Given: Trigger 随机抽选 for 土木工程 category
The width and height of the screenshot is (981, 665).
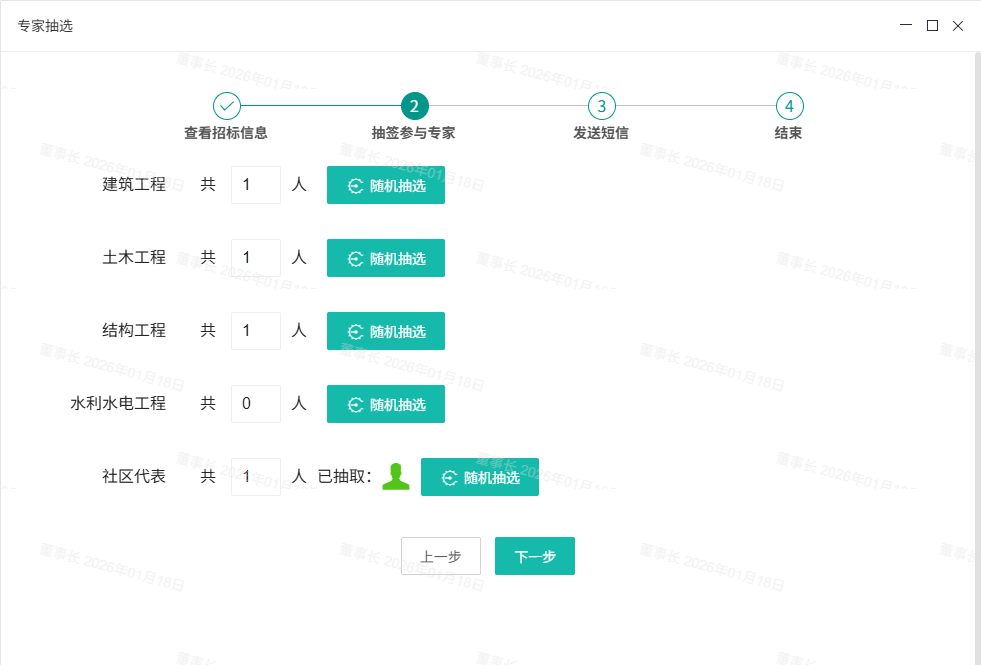Looking at the screenshot, I should point(385,258).
